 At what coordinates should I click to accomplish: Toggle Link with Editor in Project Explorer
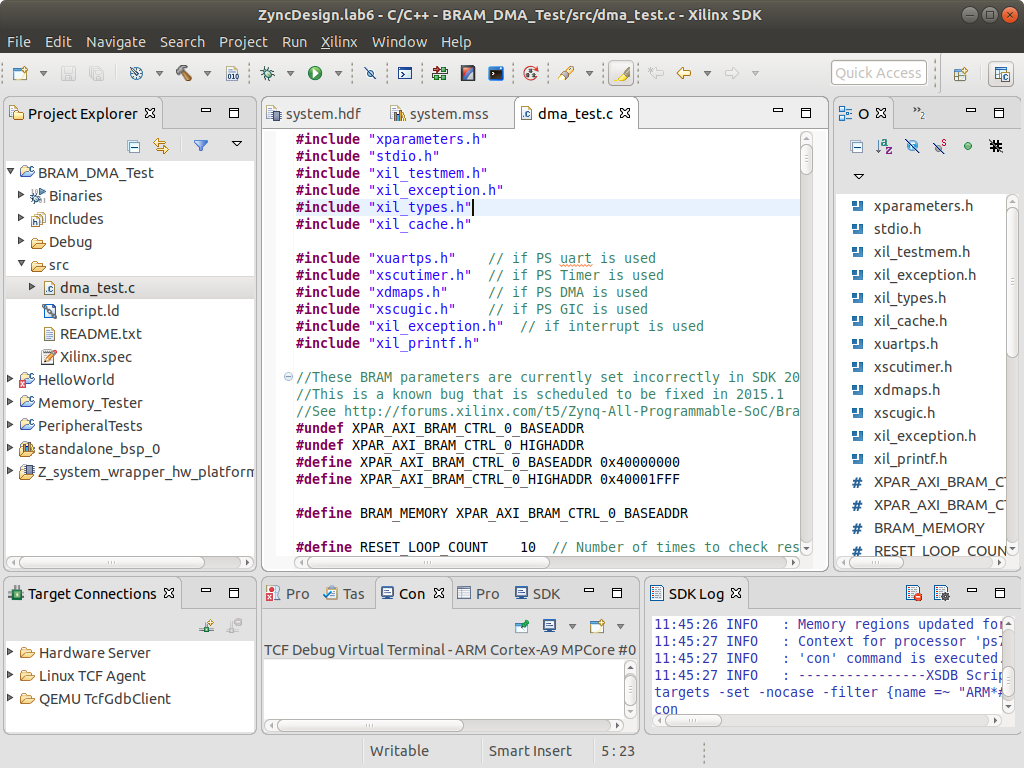(161, 146)
